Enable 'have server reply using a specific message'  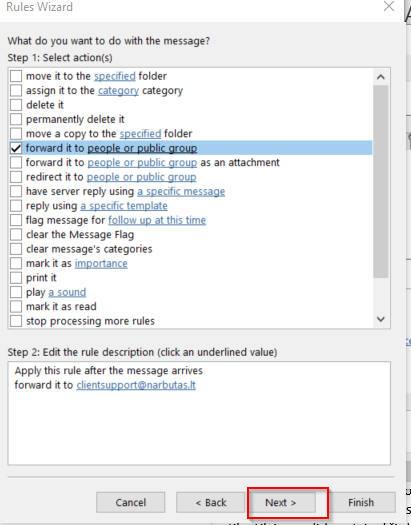click(16, 191)
